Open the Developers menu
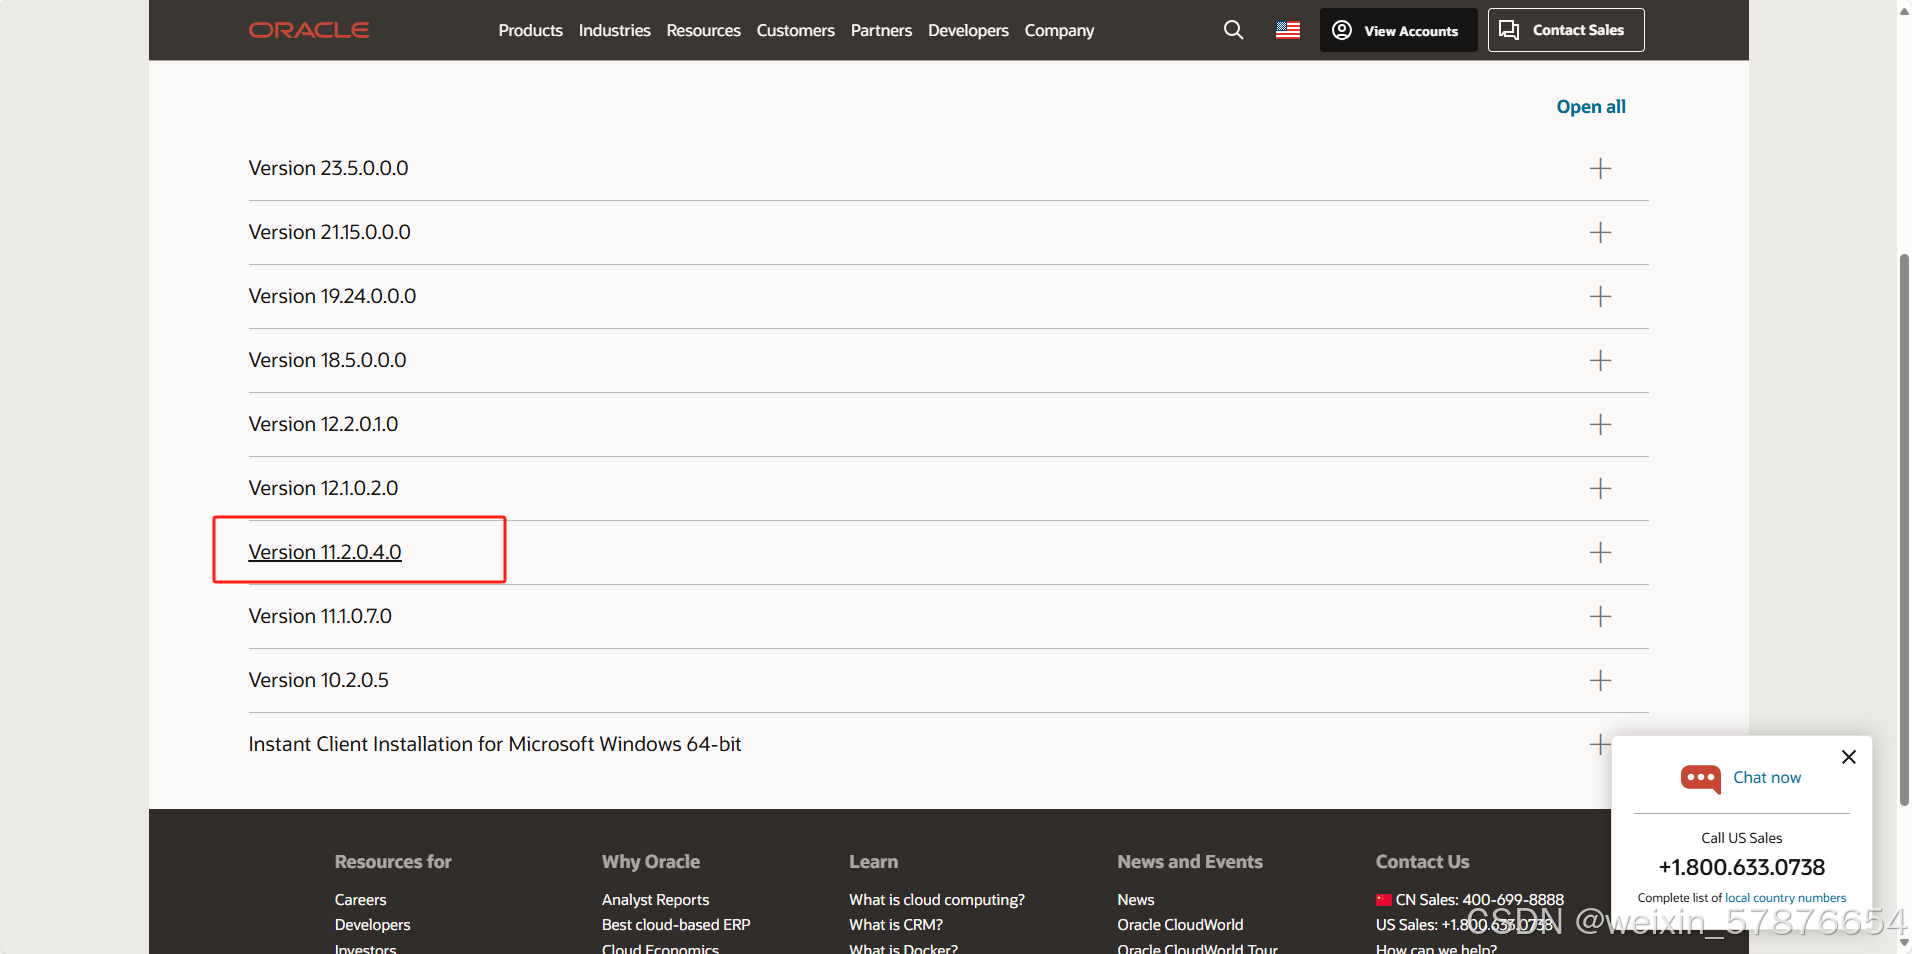The width and height of the screenshot is (1912, 954). pyautogui.click(x=967, y=30)
